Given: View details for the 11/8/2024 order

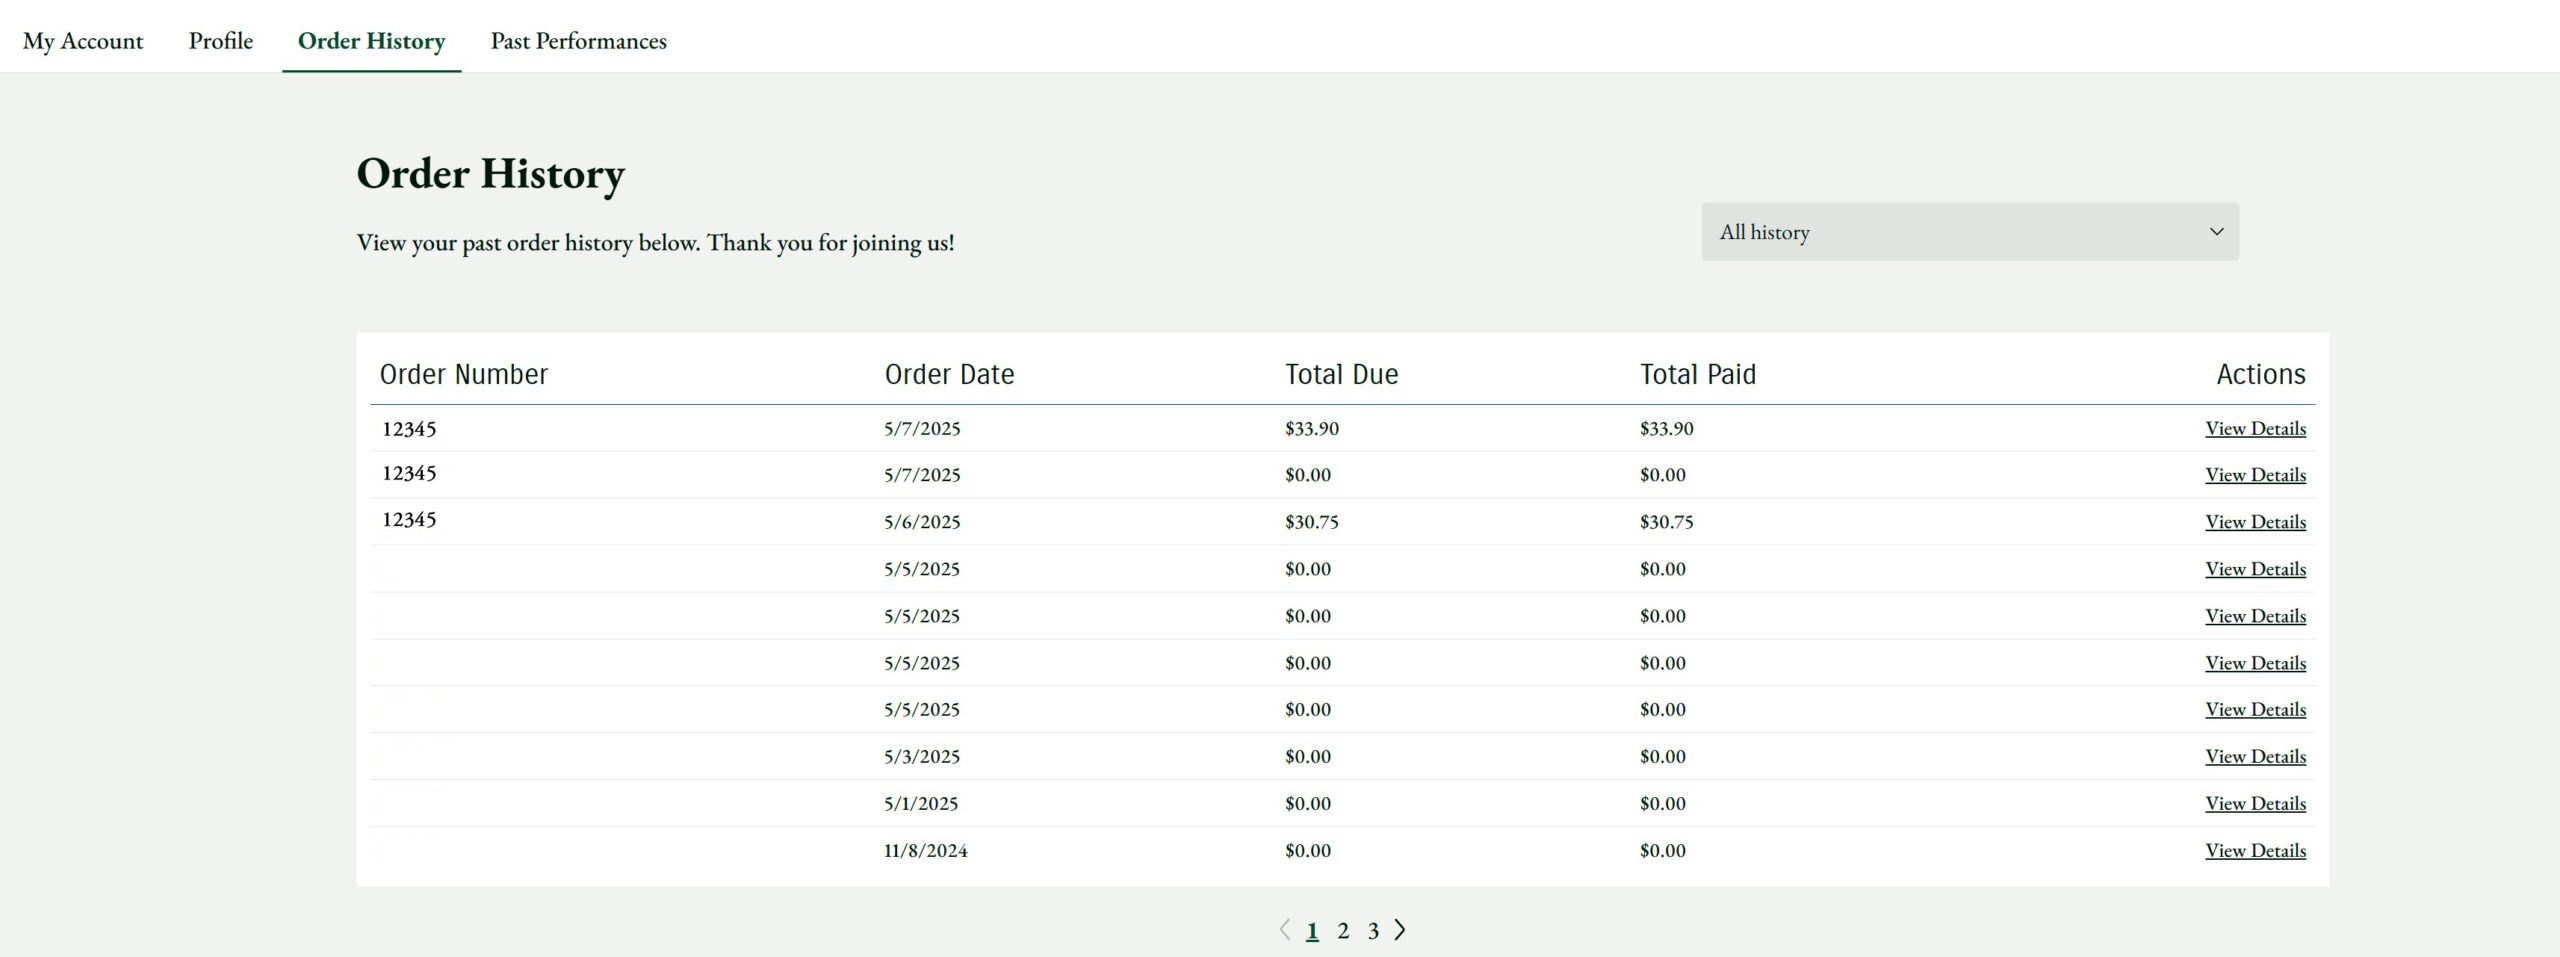Looking at the screenshot, I should click(2255, 850).
